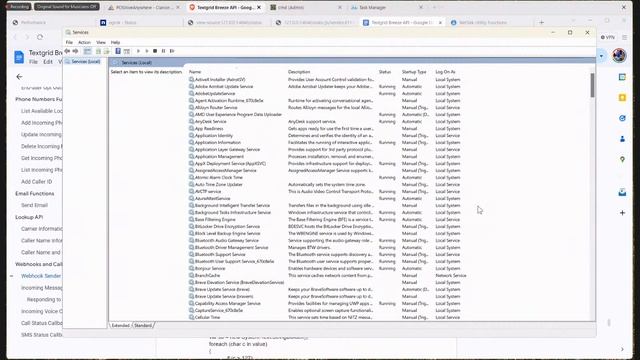Sort by the Description column header
The width and height of the screenshot is (640, 360).
pos(299,72)
